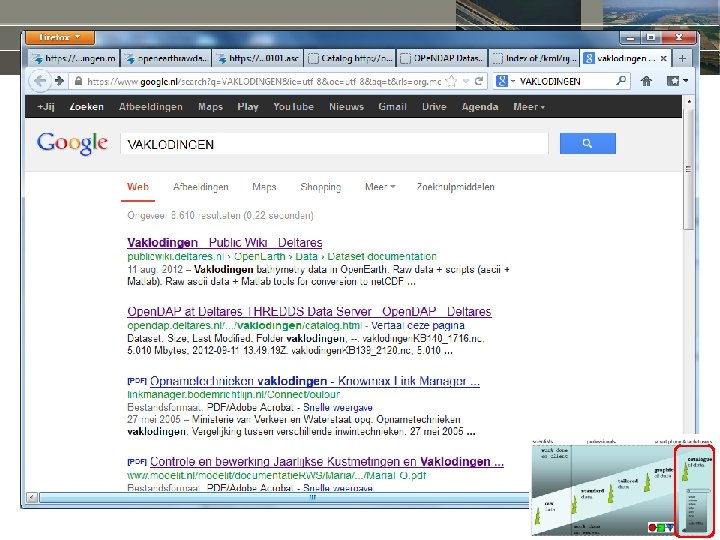The image size is (720, 540).
Task: Open Vaklodingen Public Wiki Deltares result
Action: click(225, 242)
